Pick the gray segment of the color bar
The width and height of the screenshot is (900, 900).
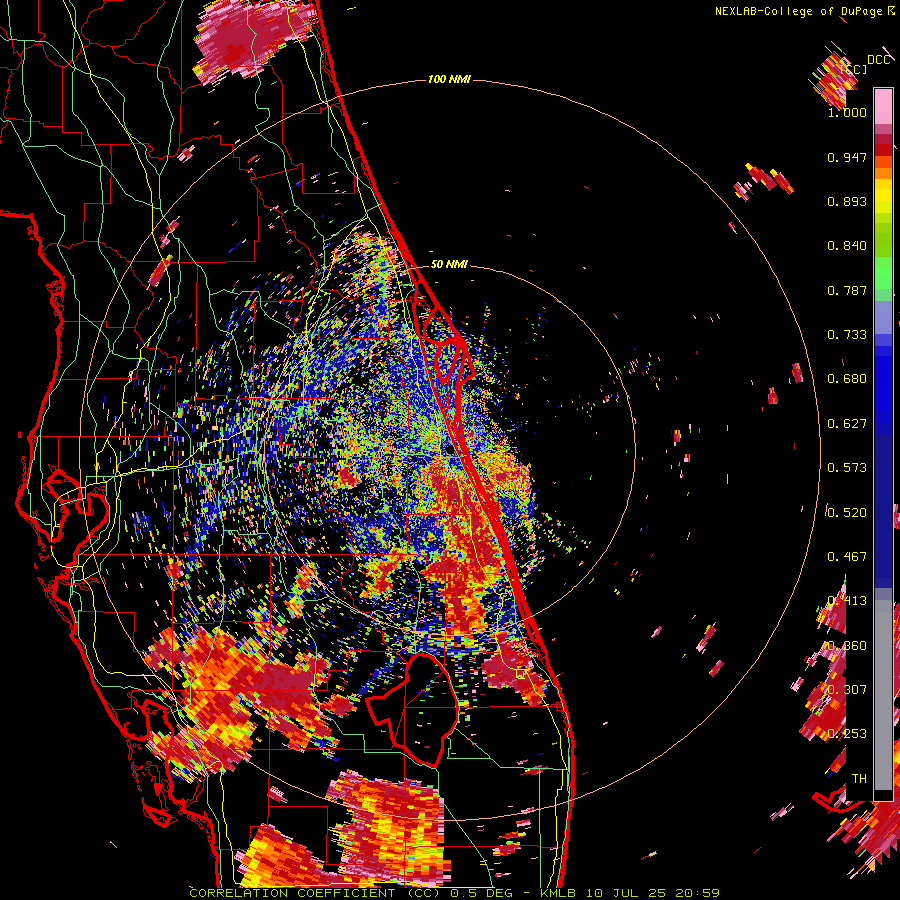(x=883, y=695)
